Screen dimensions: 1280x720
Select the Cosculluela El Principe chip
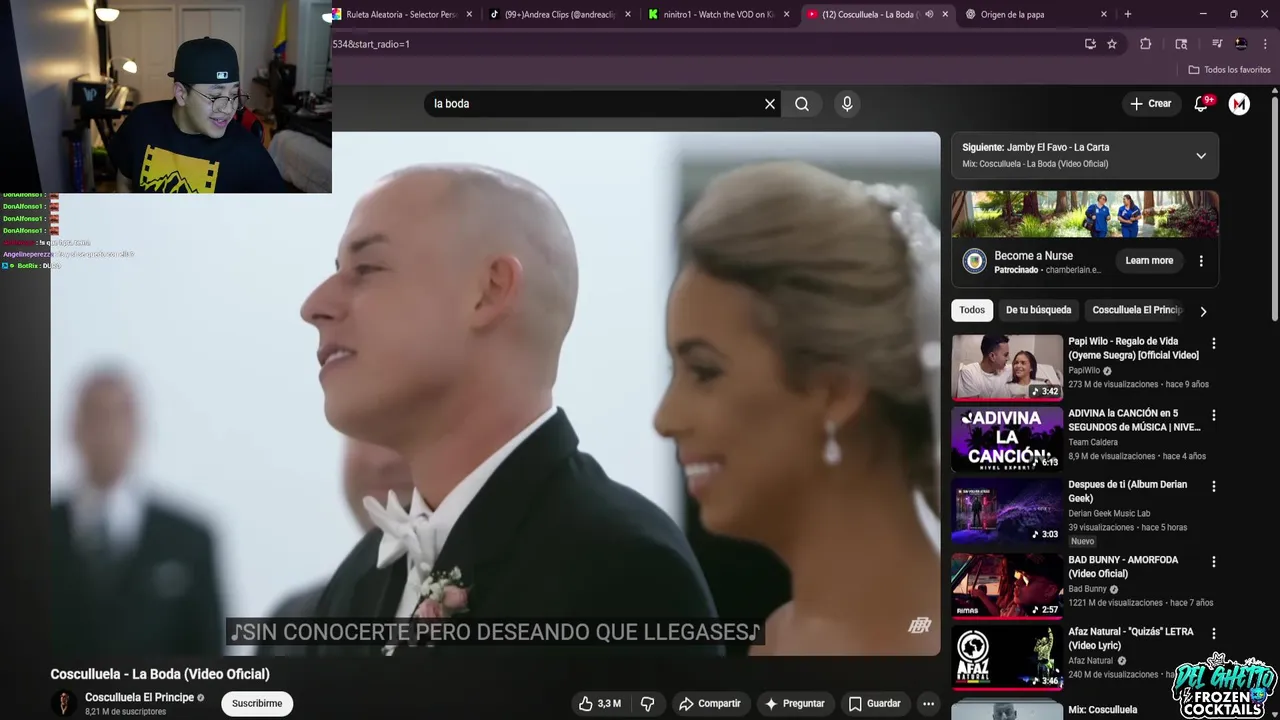pos(1137,310)
